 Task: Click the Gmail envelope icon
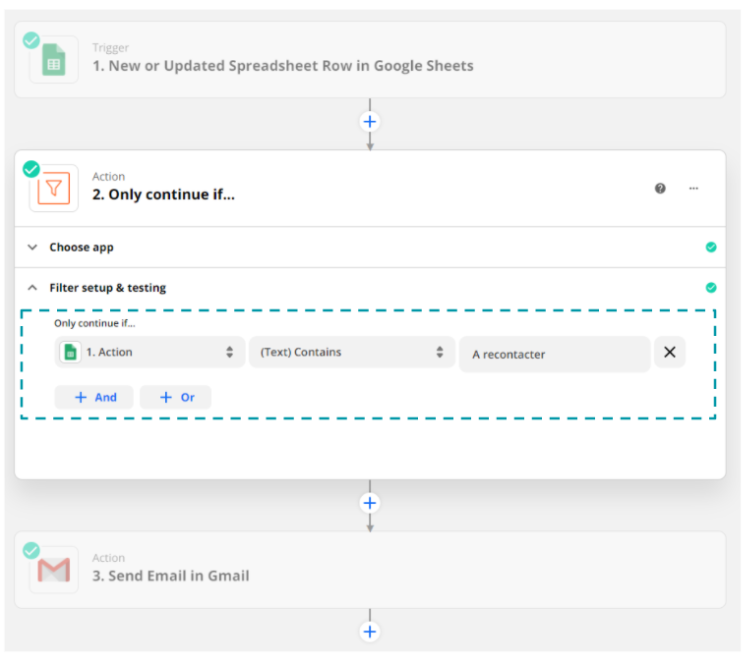coord(54,570)
